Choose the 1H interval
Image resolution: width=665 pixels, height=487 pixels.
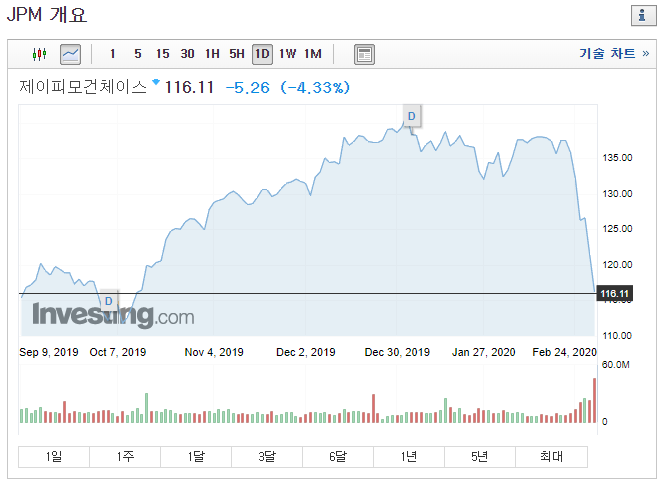click(x=212, y=54)
